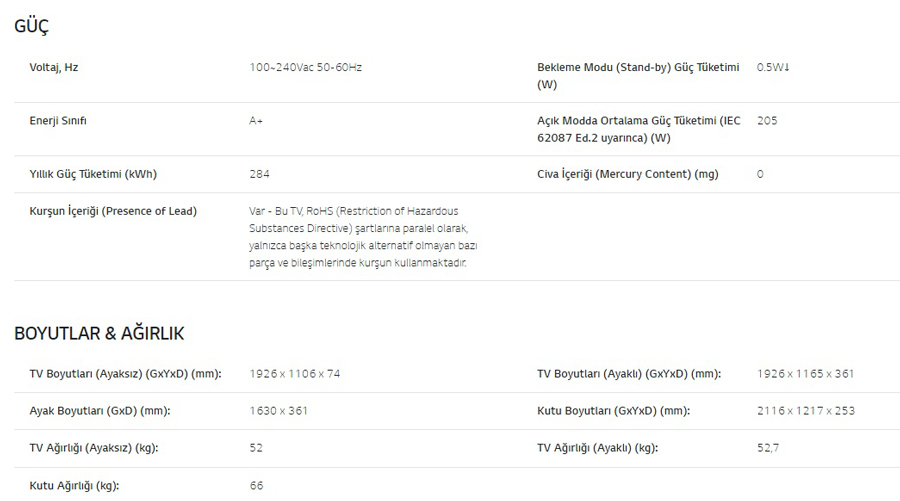Click the Kurşun İçeriği (Presence of Lead) label

113,211
